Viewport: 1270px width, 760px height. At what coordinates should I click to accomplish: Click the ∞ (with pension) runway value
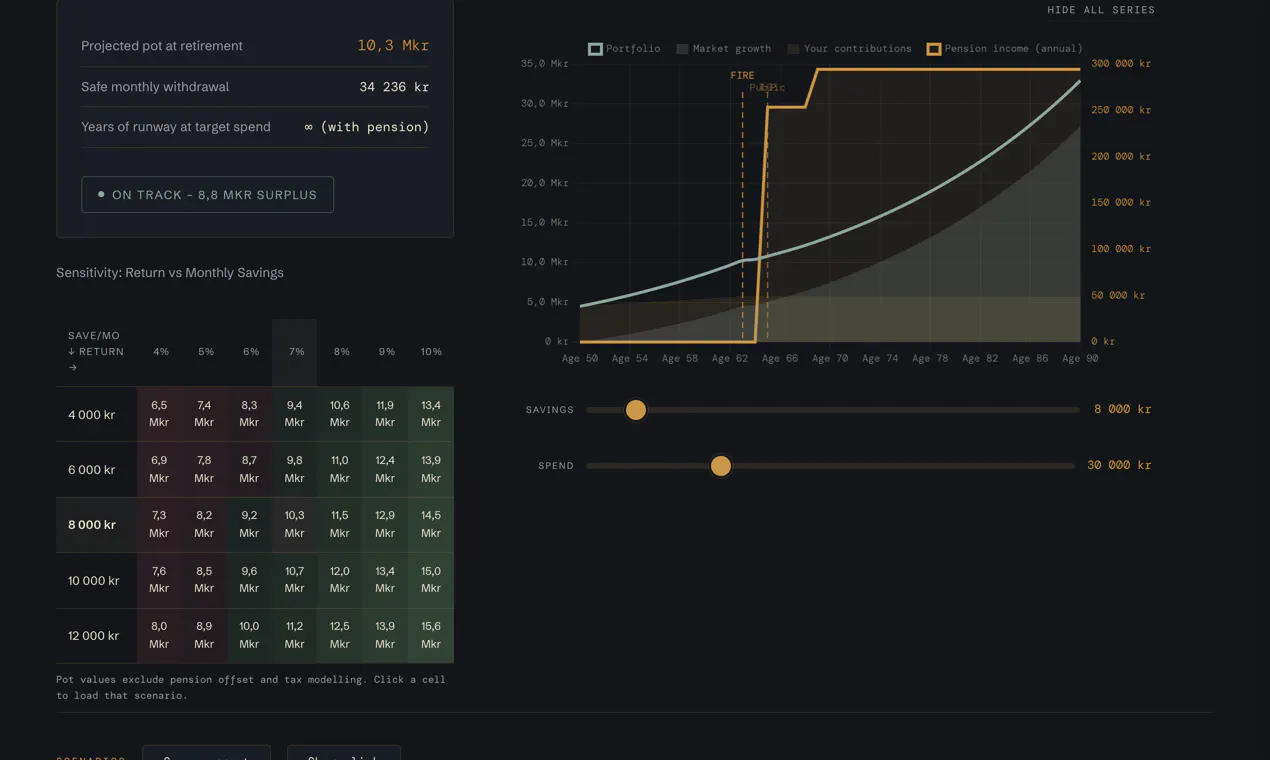pos(366,127)
